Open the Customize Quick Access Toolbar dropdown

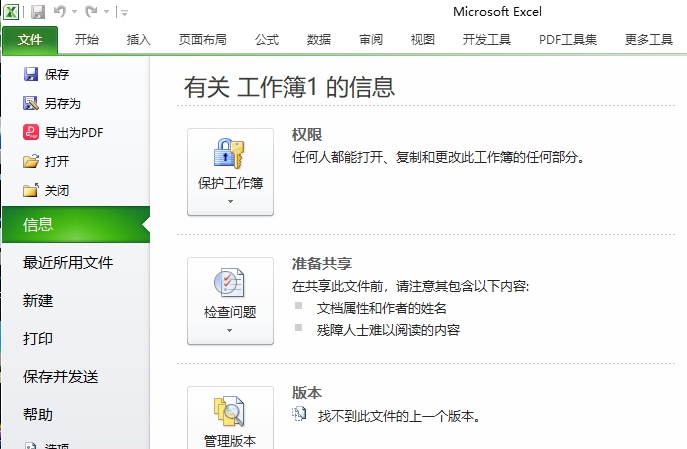tap(124, 13)
